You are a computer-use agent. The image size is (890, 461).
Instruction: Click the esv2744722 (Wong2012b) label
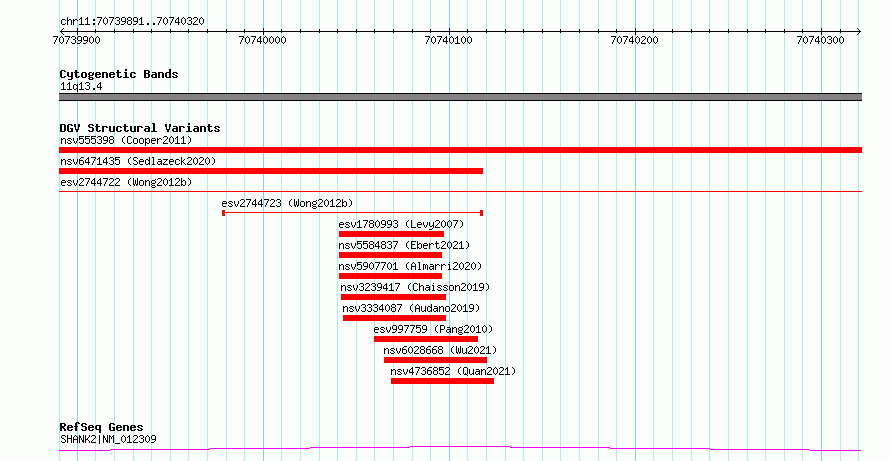click(x=126, y=182)
